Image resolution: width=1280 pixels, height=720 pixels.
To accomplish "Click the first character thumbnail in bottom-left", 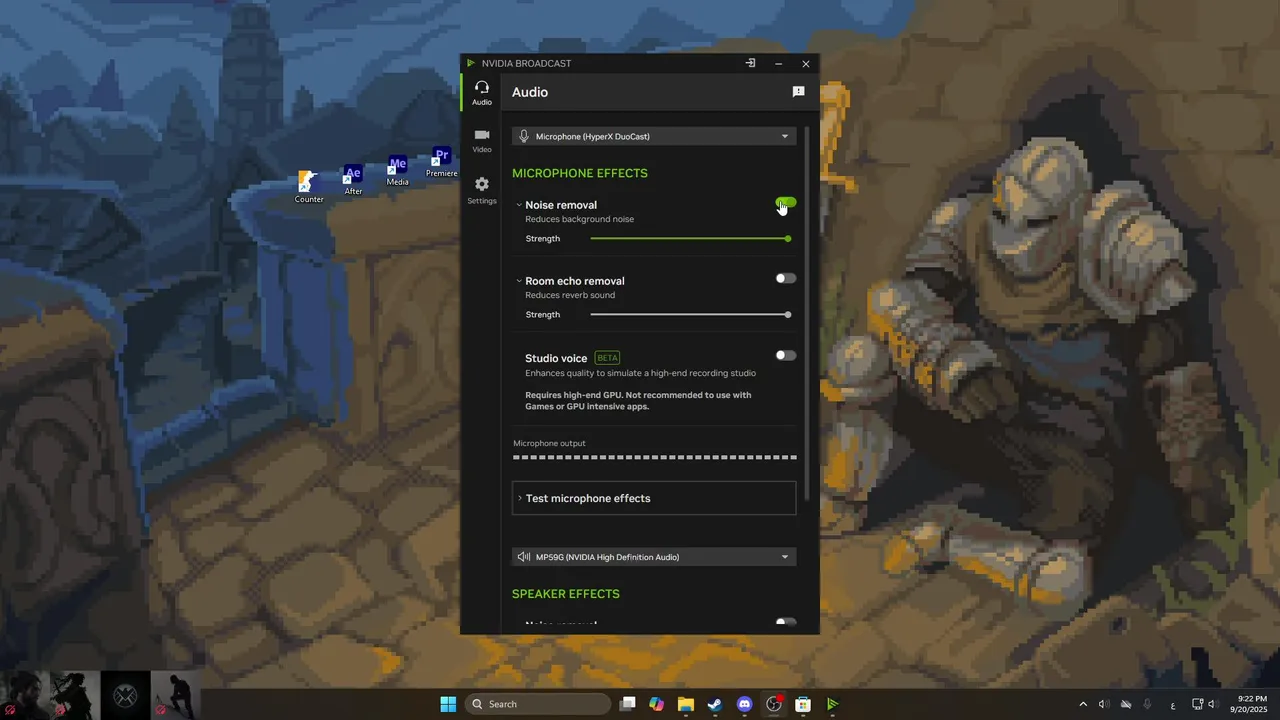I will (25, 695).
